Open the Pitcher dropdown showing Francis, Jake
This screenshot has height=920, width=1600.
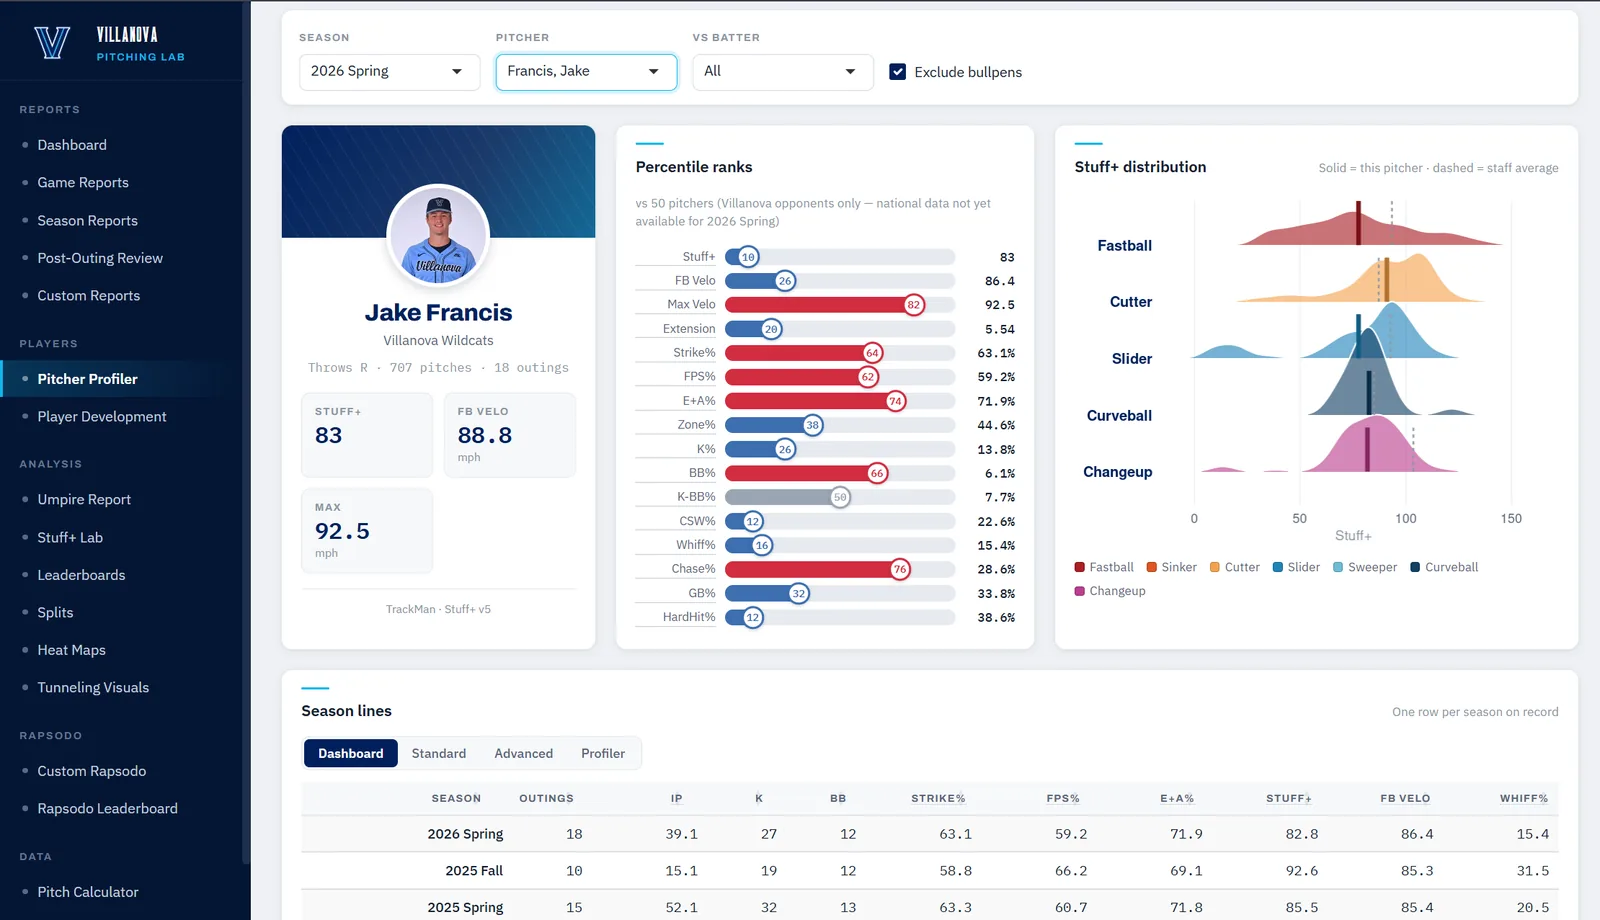(586, 71)
